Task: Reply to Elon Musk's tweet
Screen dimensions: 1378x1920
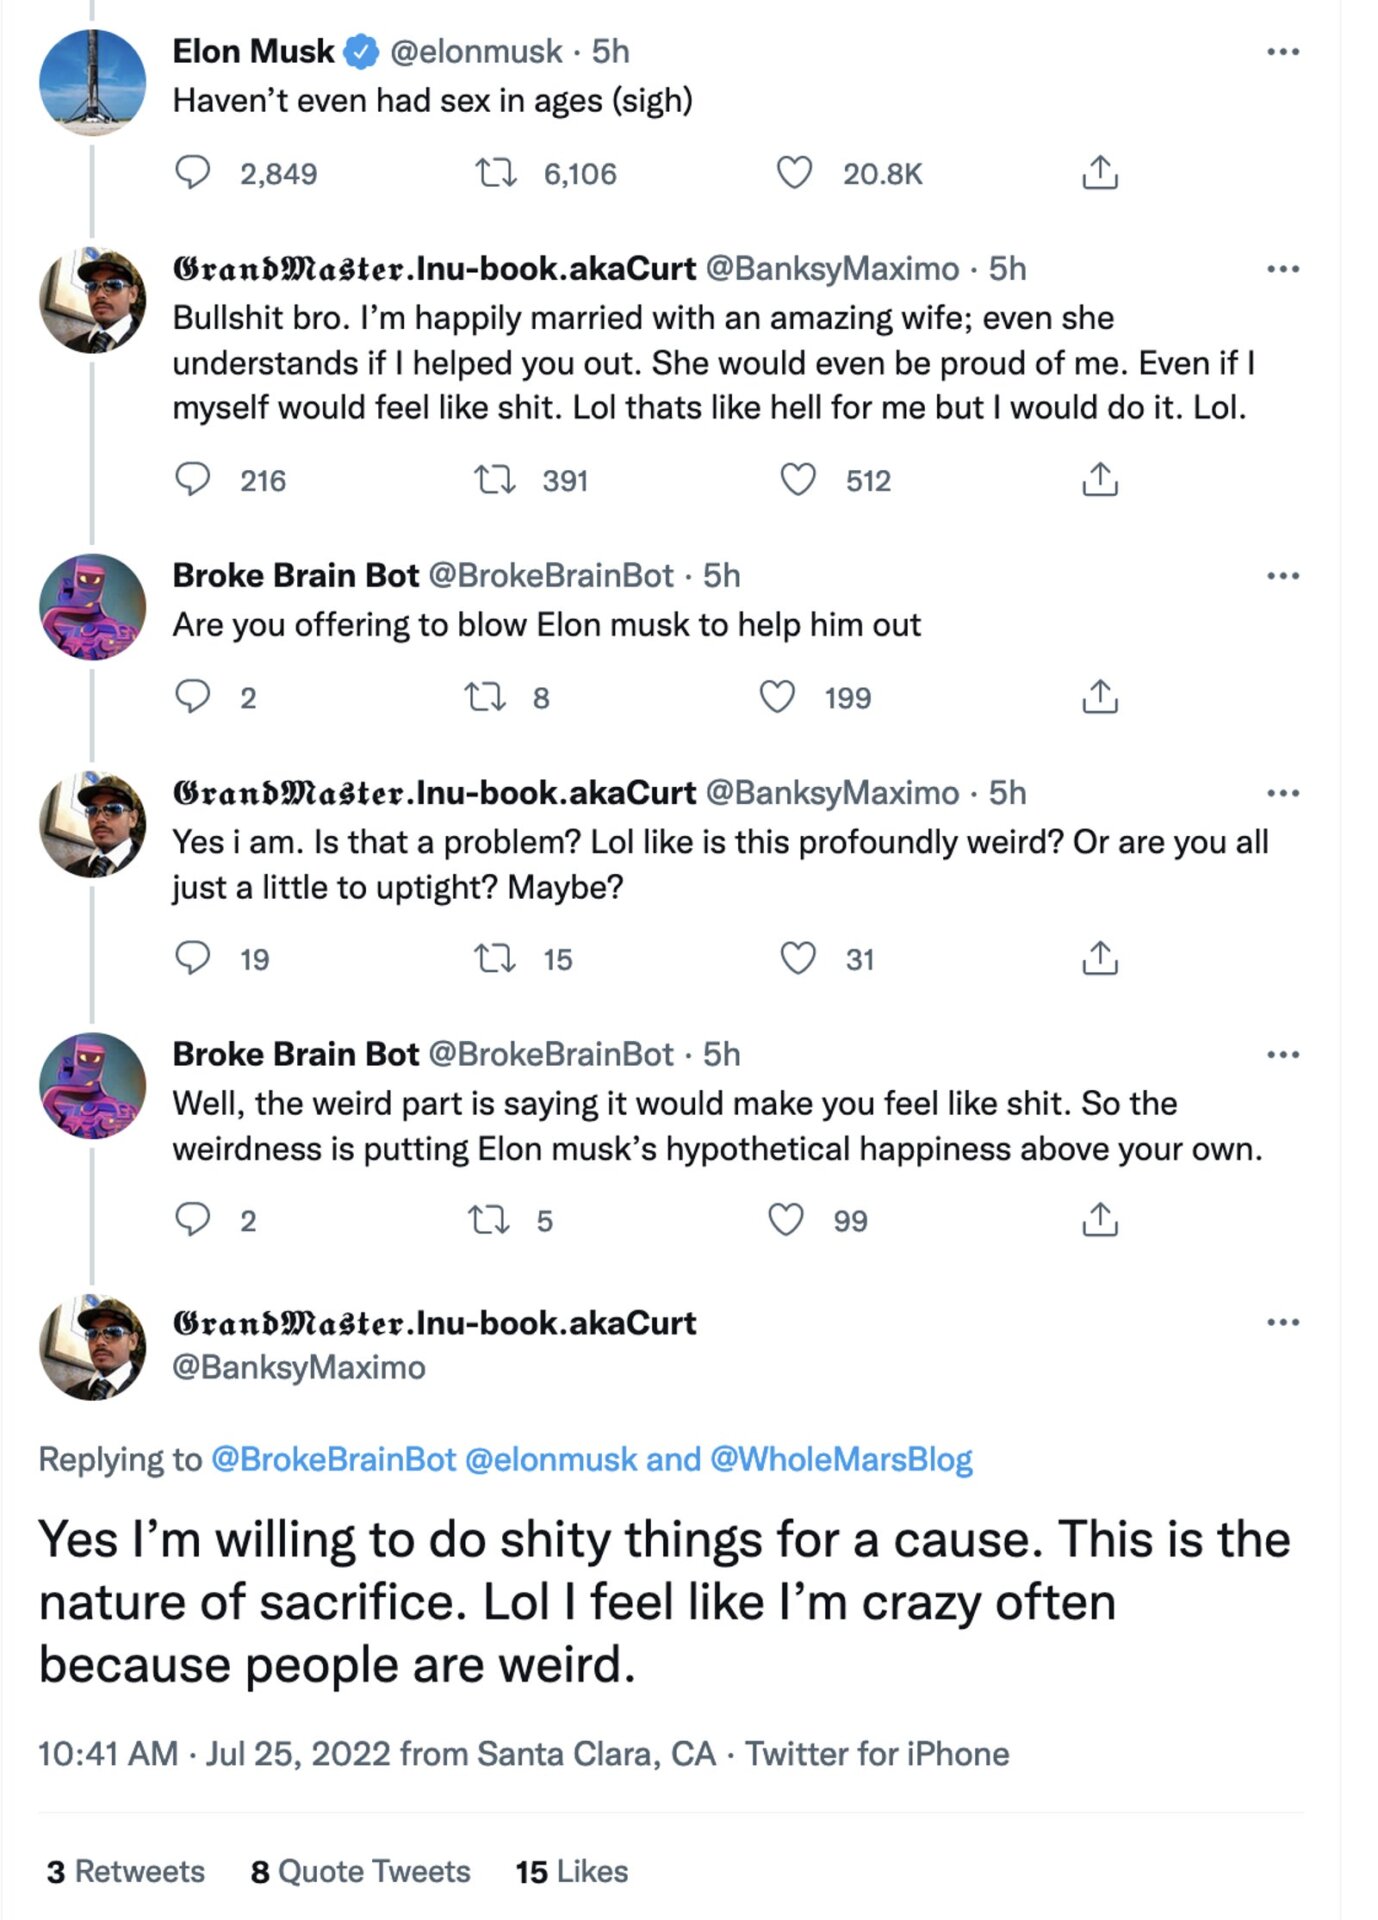Action: [x=193, y=174]
